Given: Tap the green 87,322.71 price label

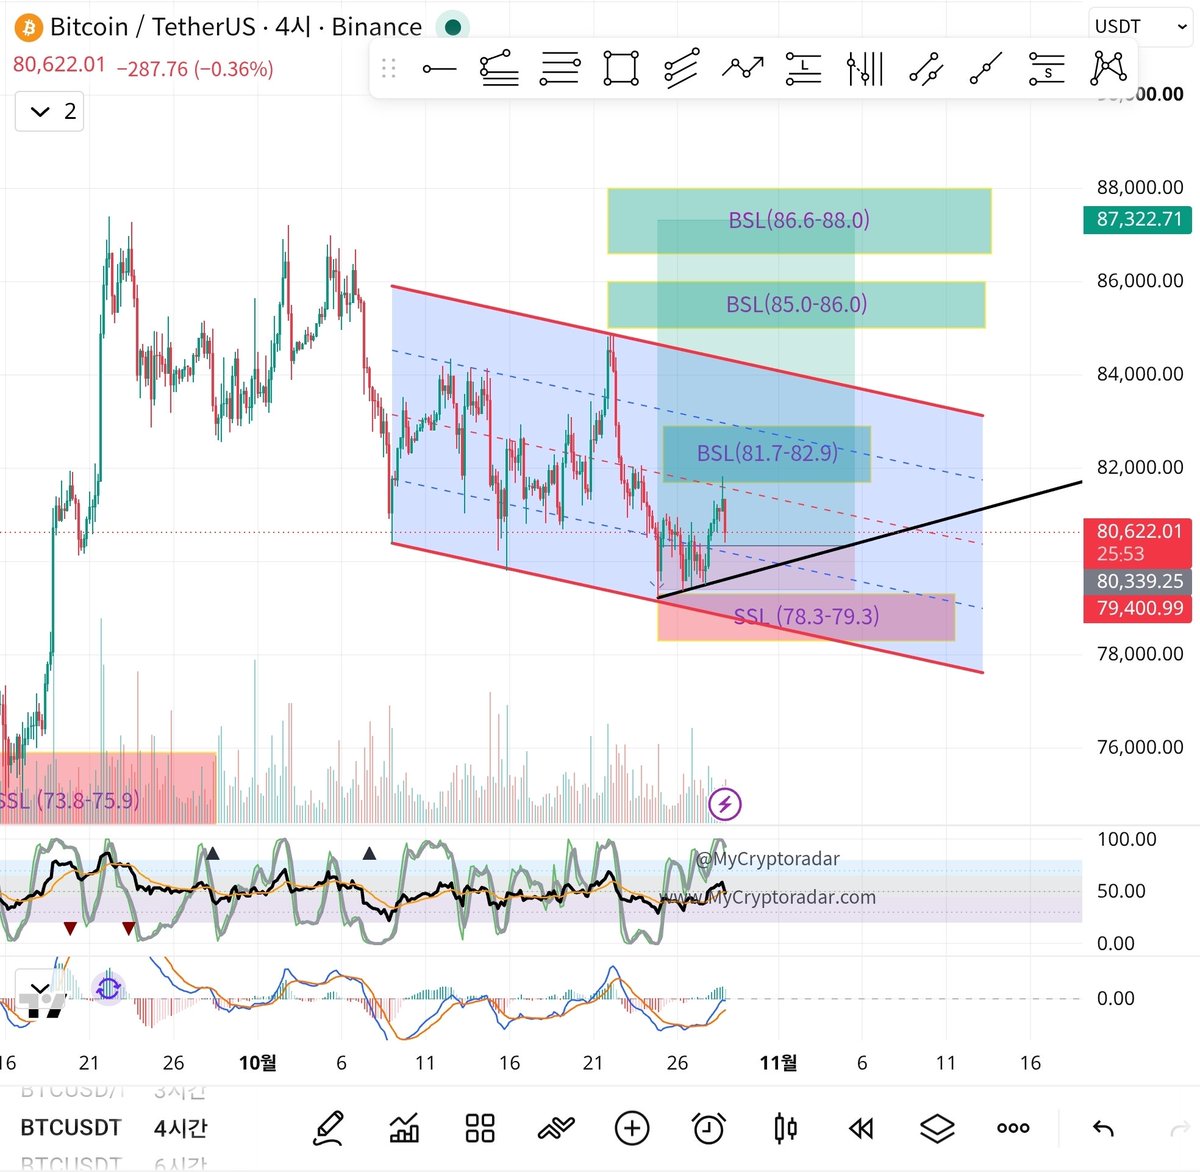Looking at the screenshot, I should (x=1138, y=219).
